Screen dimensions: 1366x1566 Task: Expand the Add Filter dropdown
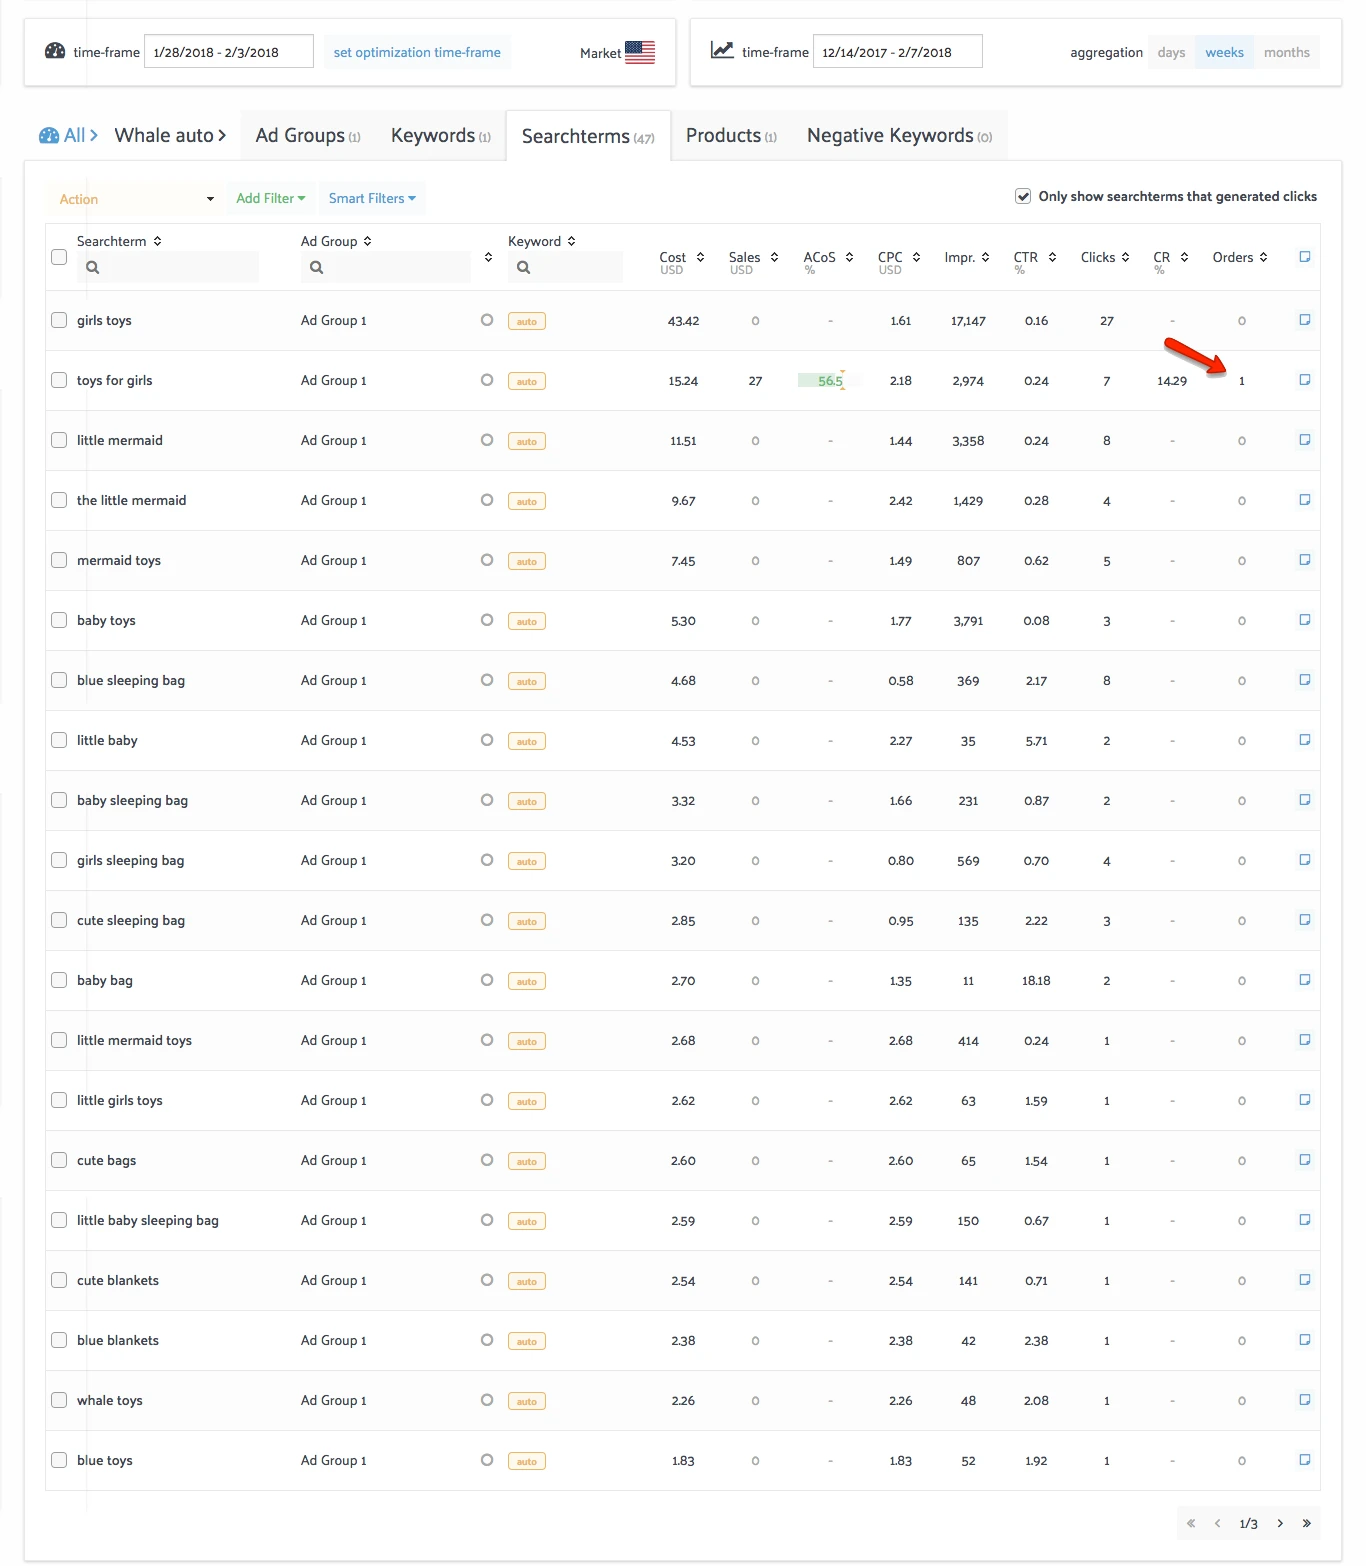pos(271,198)
